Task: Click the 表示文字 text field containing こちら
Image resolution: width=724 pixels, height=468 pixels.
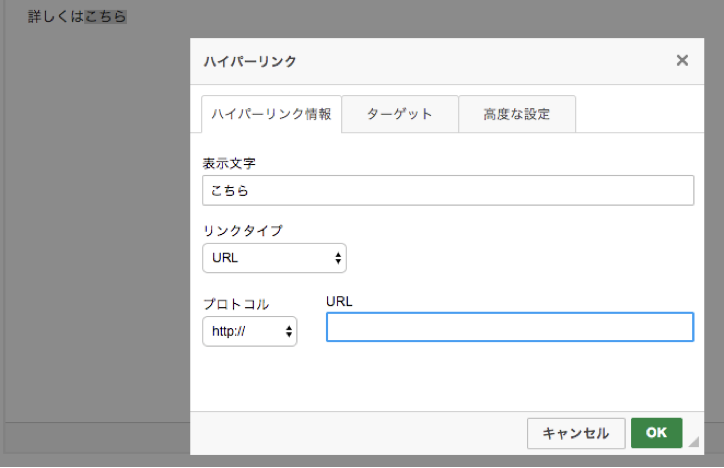Action: coord(447,190)
